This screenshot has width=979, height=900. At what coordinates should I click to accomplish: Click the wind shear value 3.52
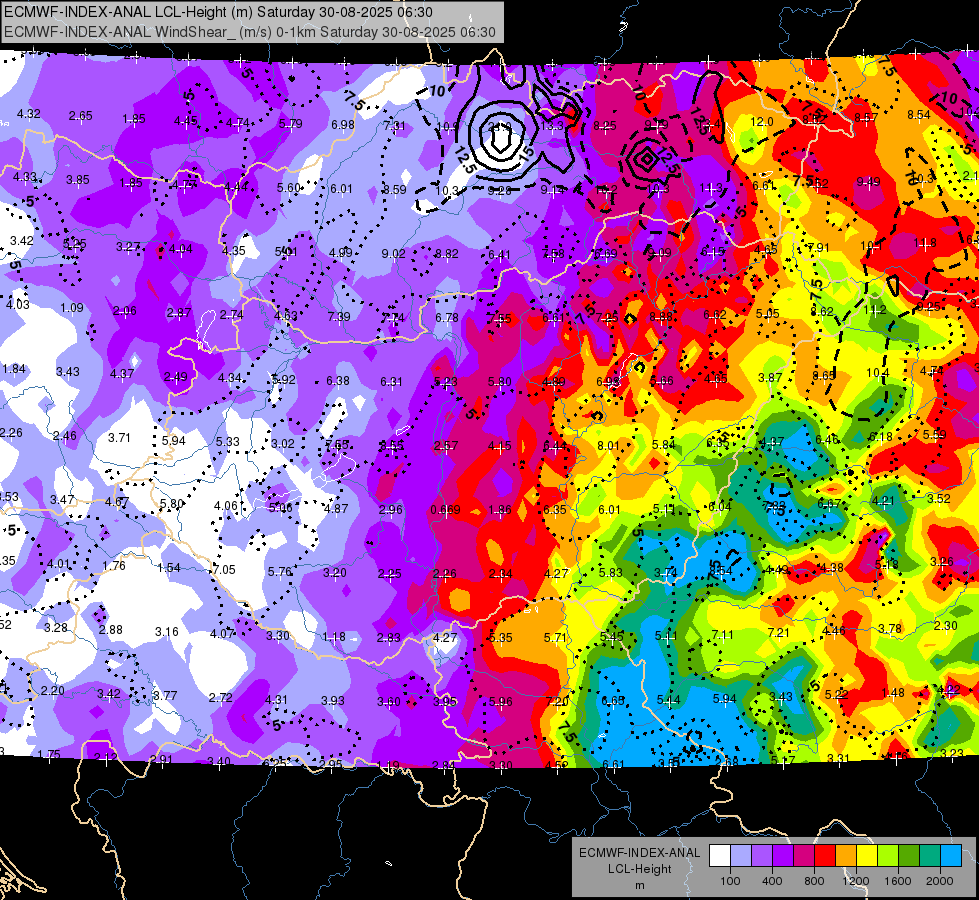point(938,498)
